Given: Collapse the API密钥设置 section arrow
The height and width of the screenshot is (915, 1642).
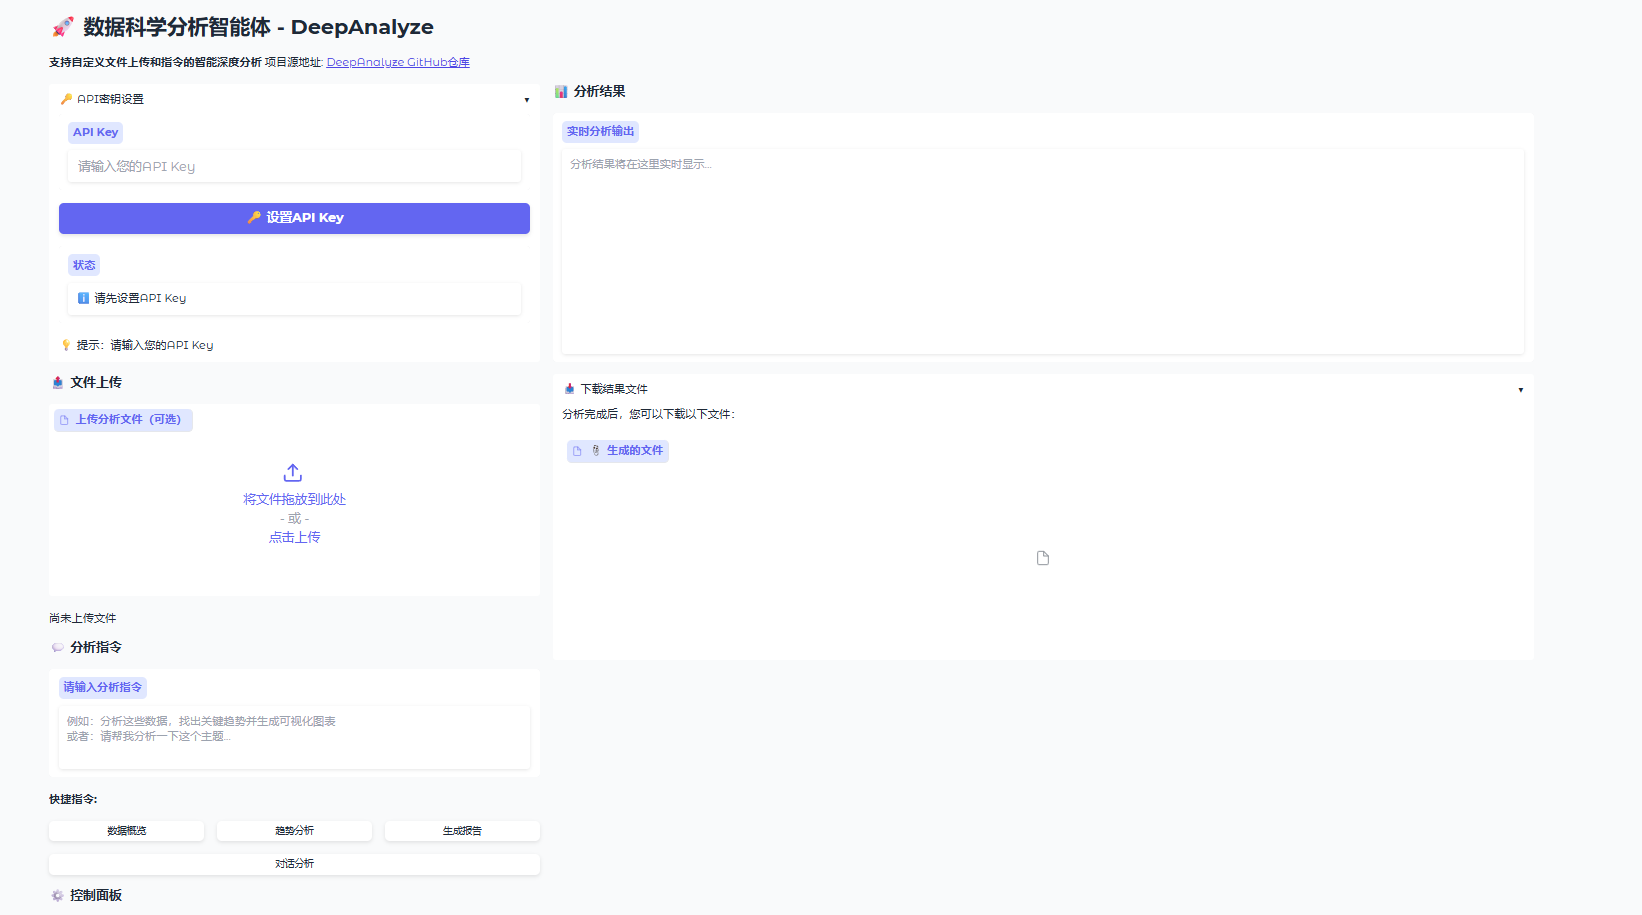Looking at the screenshot, I should [x=527, y=100].
